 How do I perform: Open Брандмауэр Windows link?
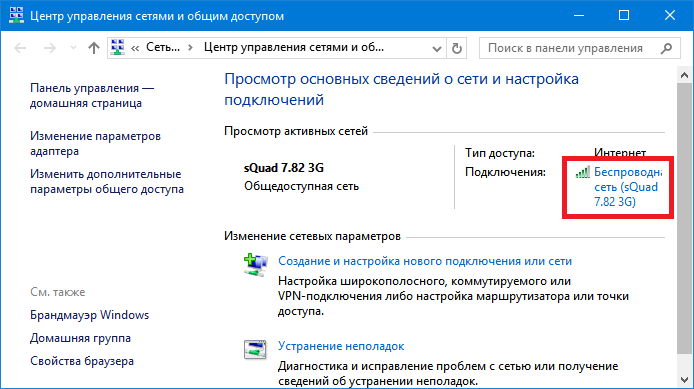[89, 315]
